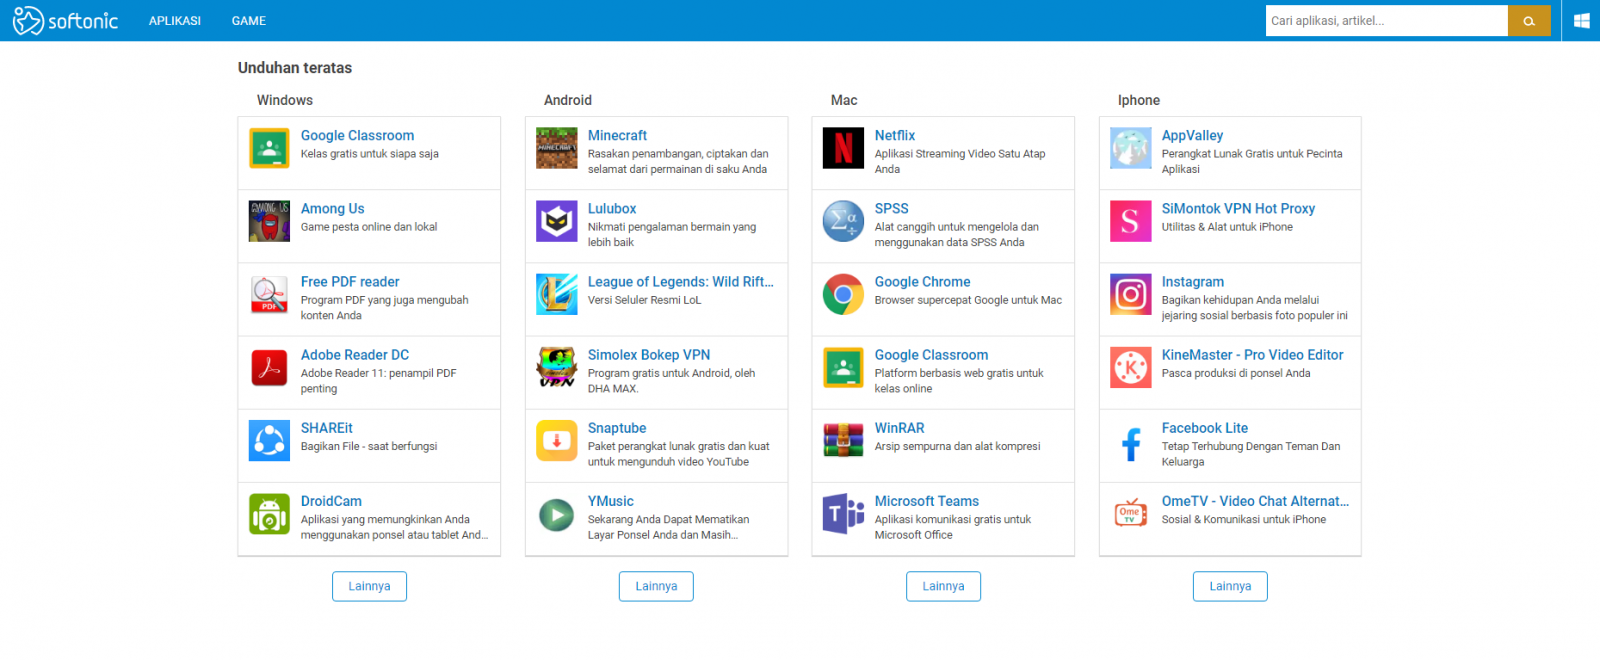Click the SHAREit app icon
This screenshot has height=660, width=1600.
(269, 440)
